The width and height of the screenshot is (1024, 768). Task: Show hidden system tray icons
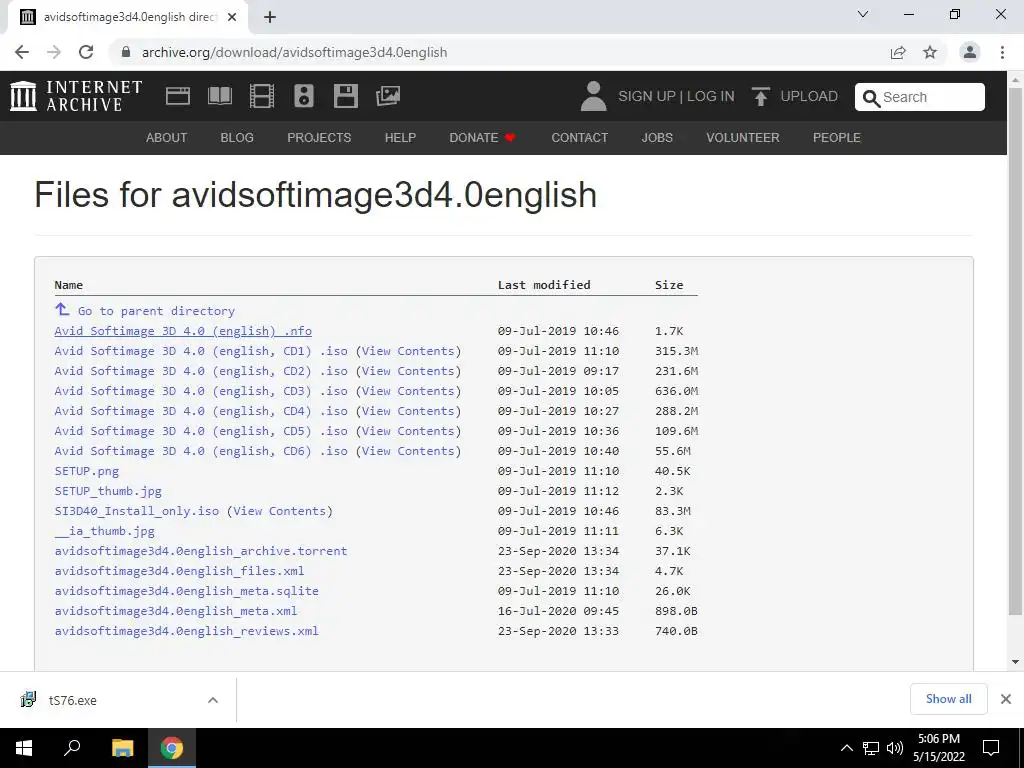point(846,748)
